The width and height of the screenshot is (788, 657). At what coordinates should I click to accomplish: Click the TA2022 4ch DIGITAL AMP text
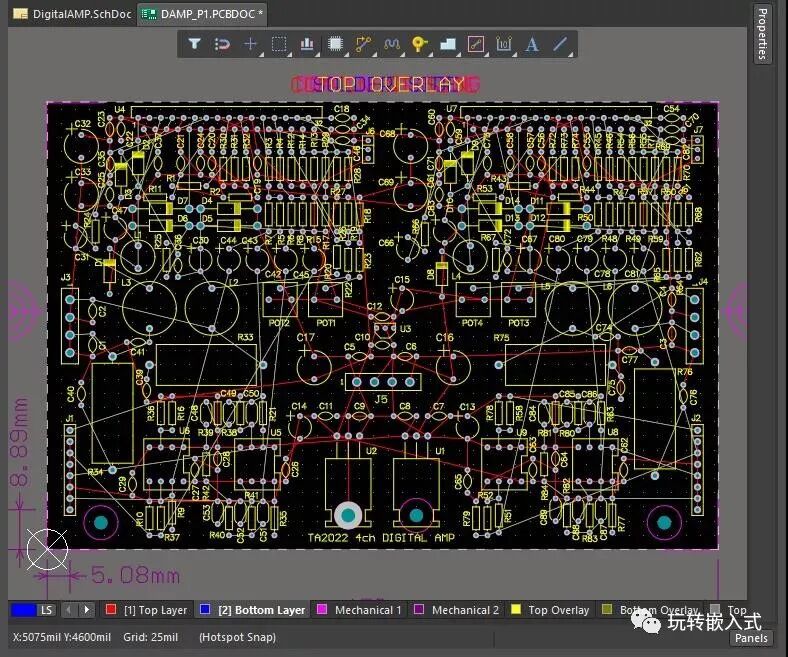pos(381,537)
